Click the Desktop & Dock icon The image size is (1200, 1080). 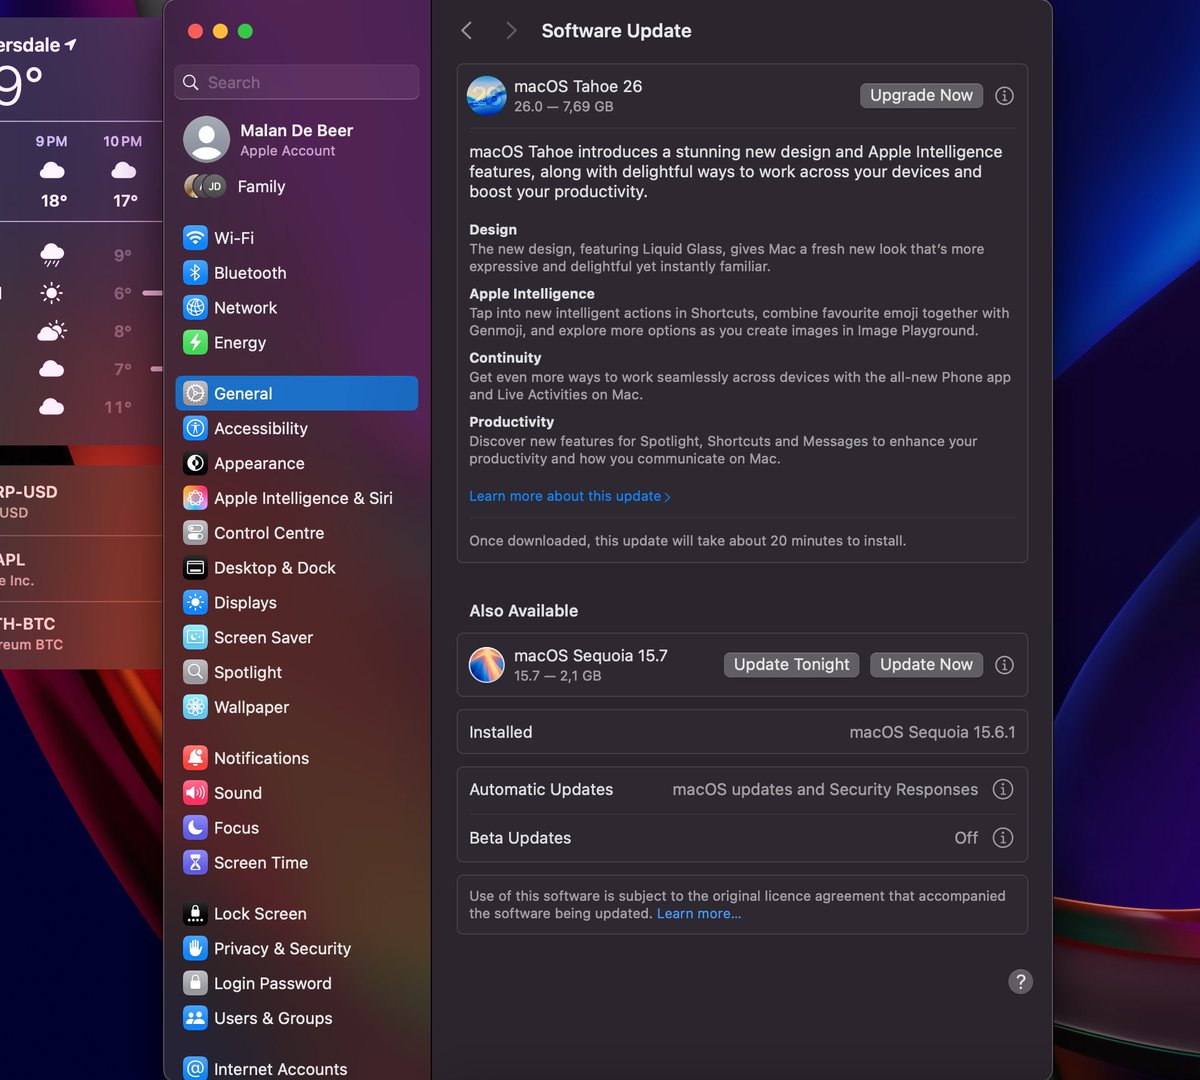tap(195, 568)
